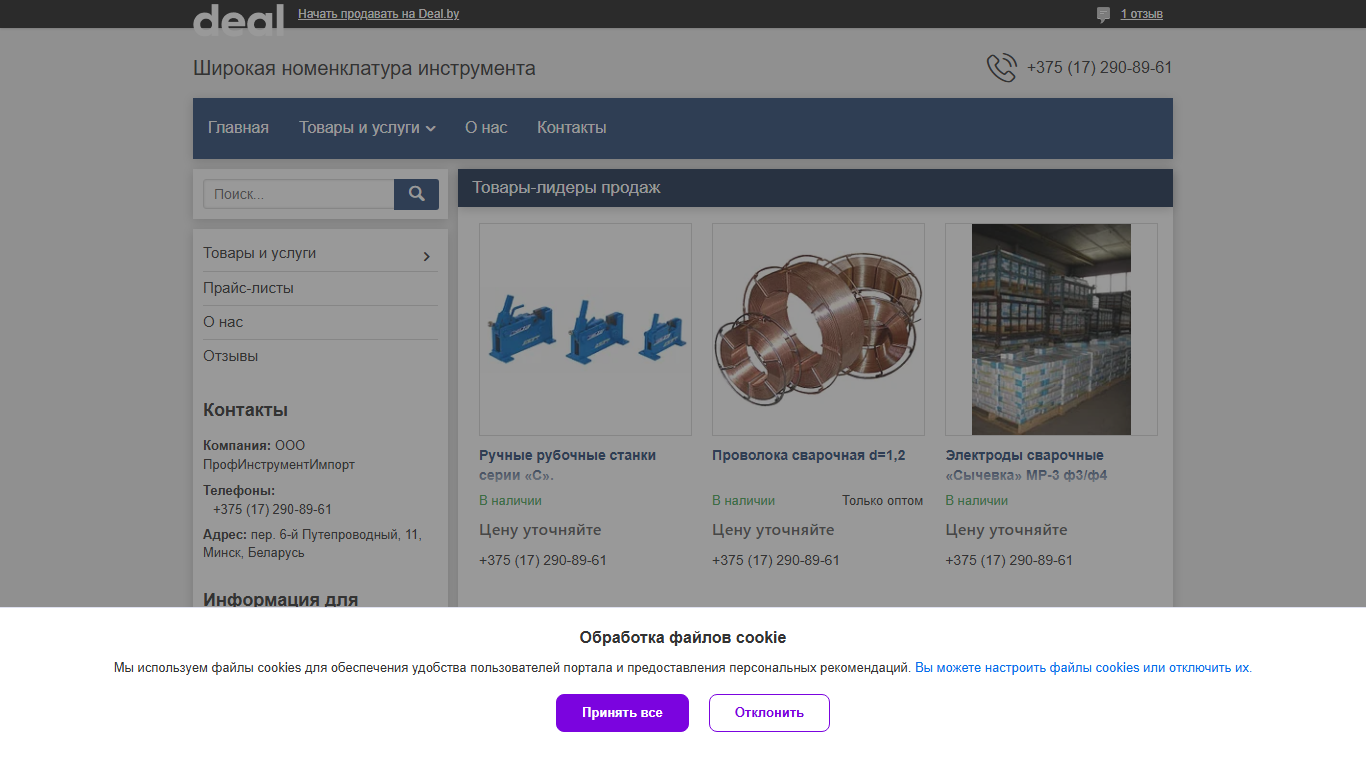
Task: Click phone number under 'Ручные рубочные станки'
Action: 543,560
